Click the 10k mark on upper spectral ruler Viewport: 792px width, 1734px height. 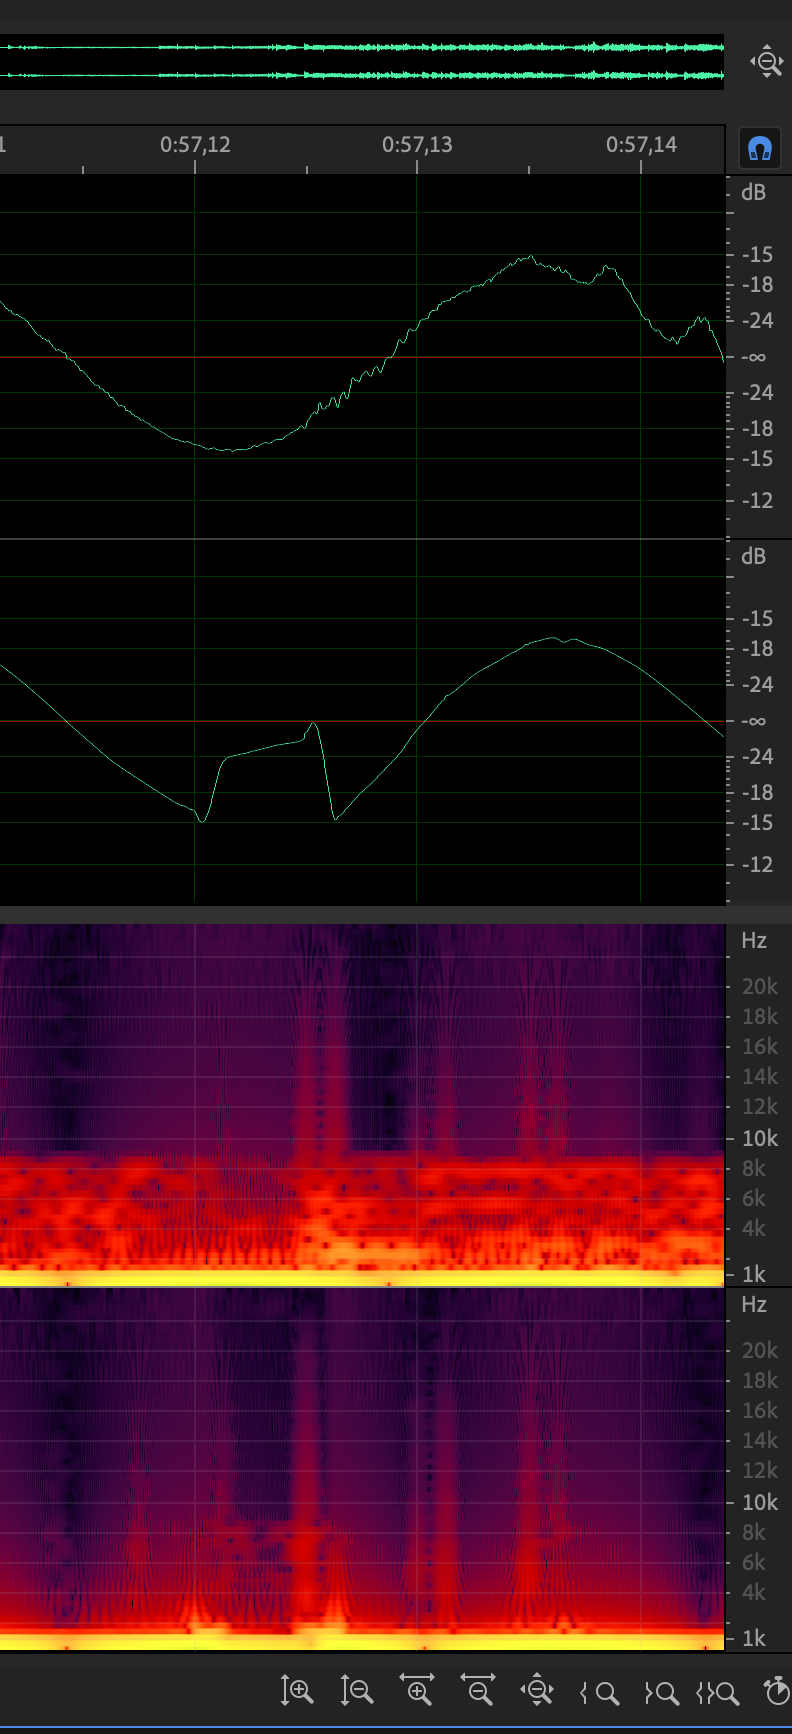759,1138
